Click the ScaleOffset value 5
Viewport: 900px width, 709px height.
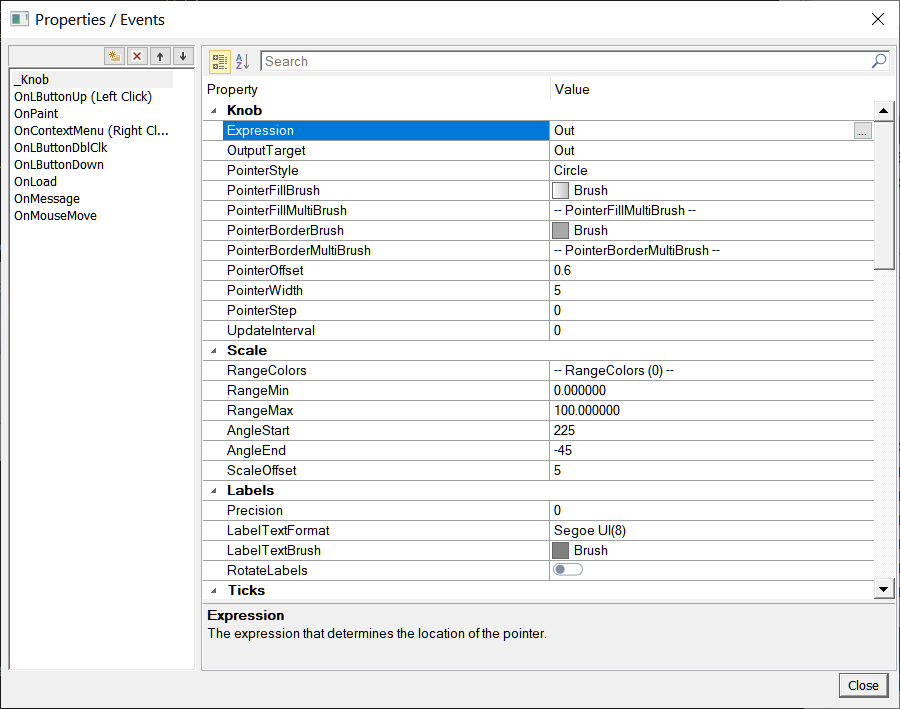click(x=557, y=471)
